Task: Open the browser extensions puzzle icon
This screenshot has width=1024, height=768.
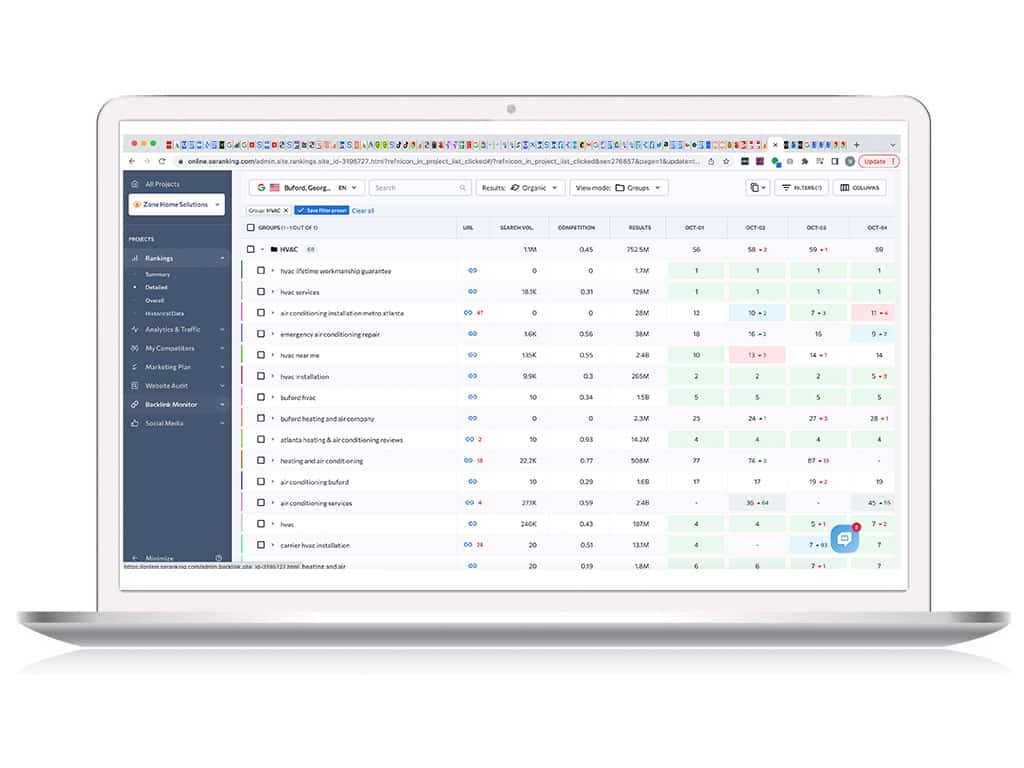Action: tap(805, 161)
